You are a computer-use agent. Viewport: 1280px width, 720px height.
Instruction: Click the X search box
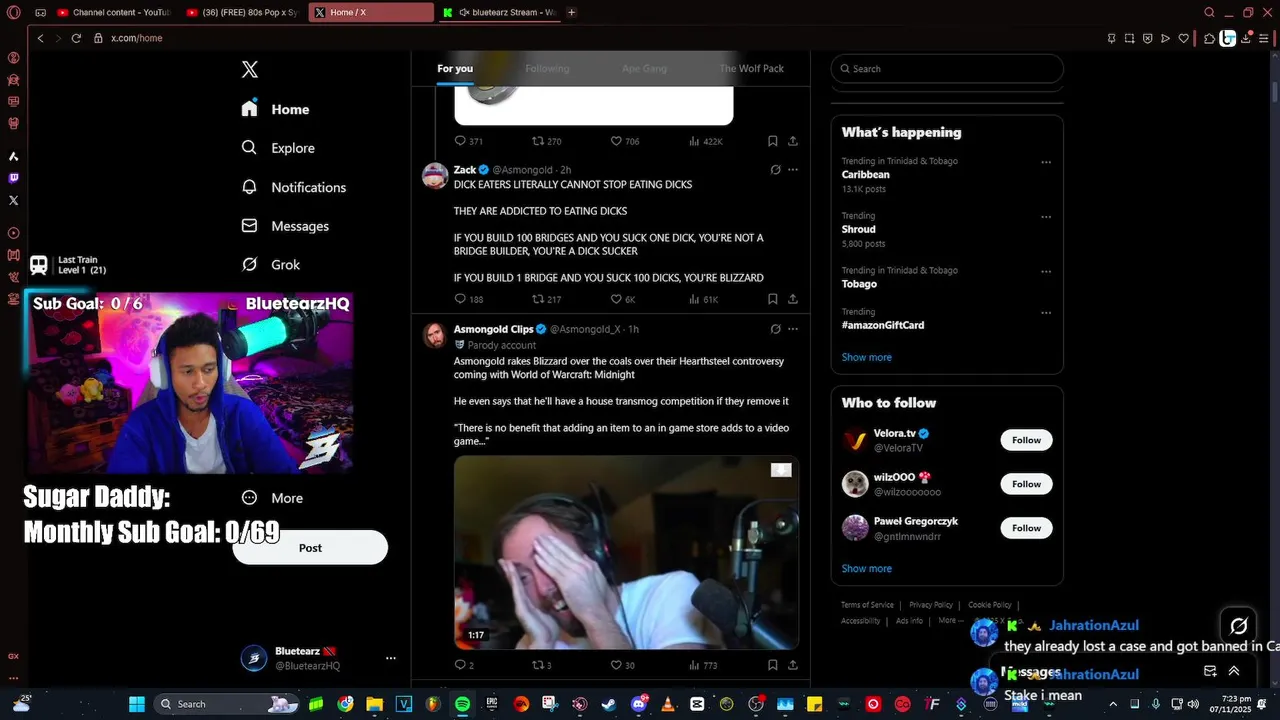(x=947, y=69)
